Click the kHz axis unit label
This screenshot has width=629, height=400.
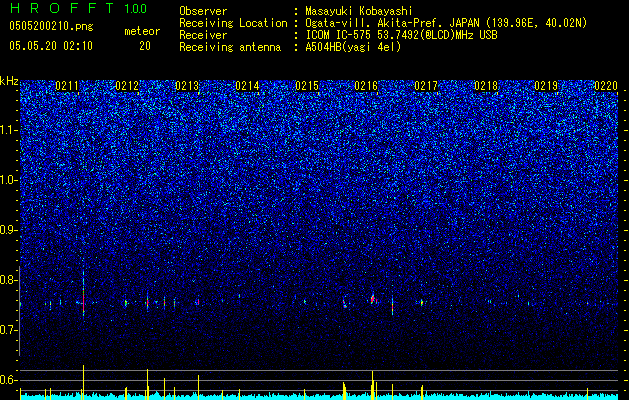[9, 81]
